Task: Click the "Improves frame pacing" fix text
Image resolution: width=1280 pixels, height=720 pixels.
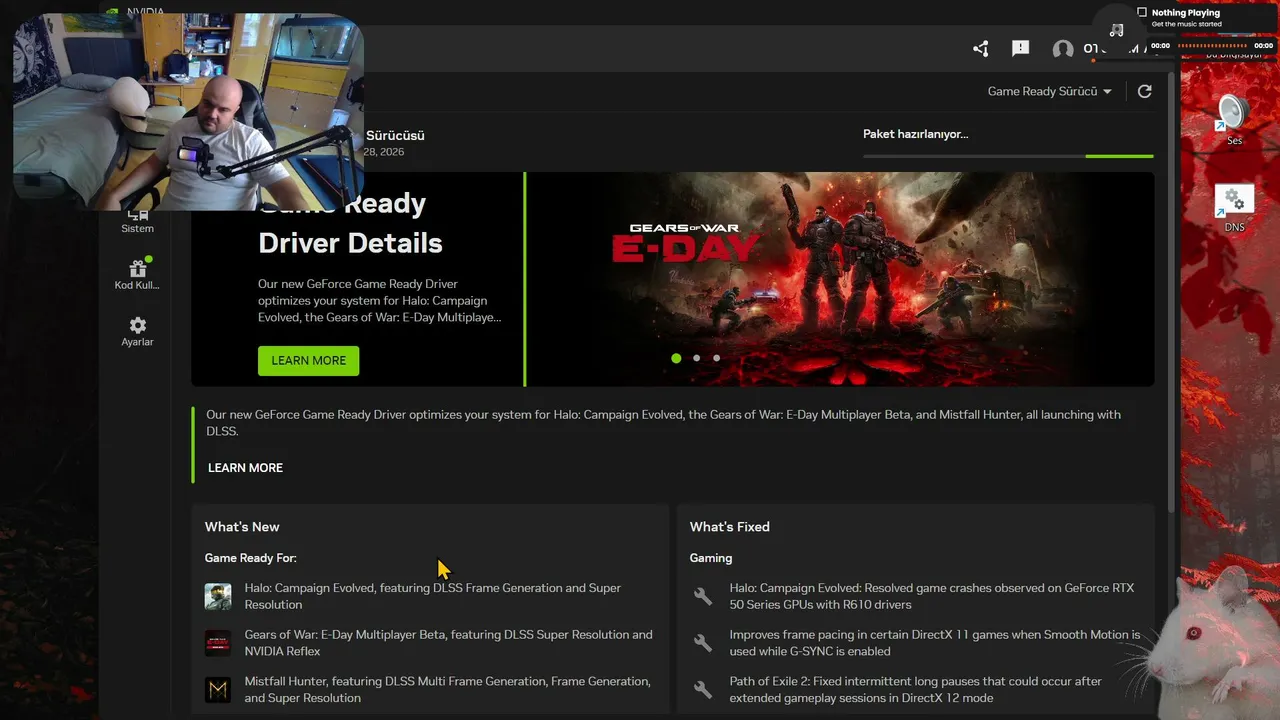Action: coord(935,643)
